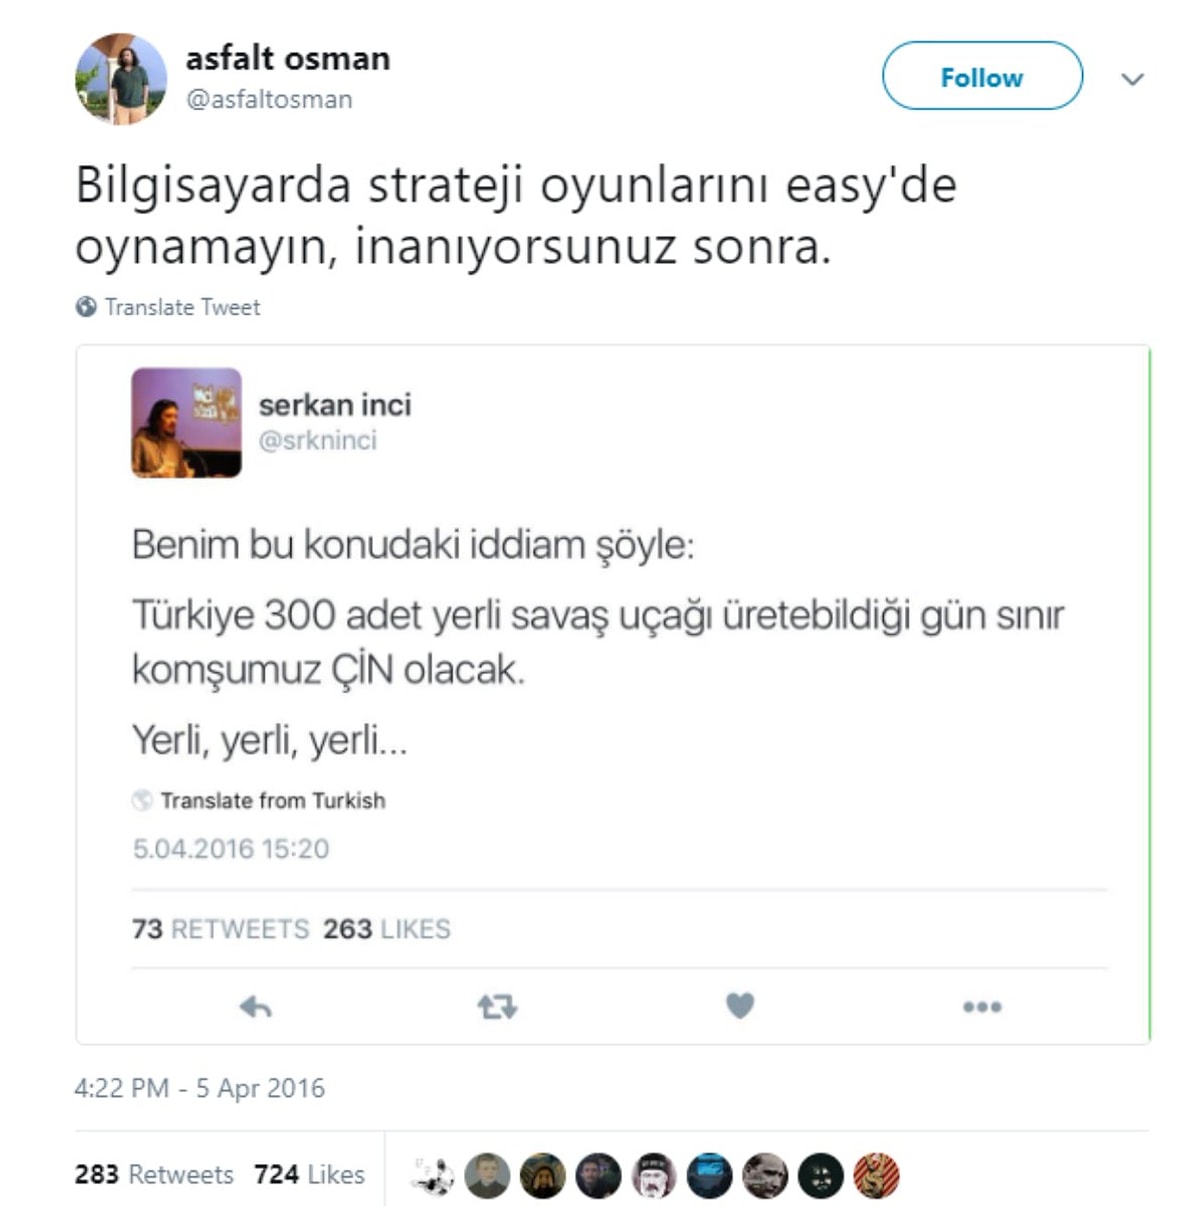Follow asfalt osman
The width and height of the screenshot is (1200, 1206).
pos(982,76)
